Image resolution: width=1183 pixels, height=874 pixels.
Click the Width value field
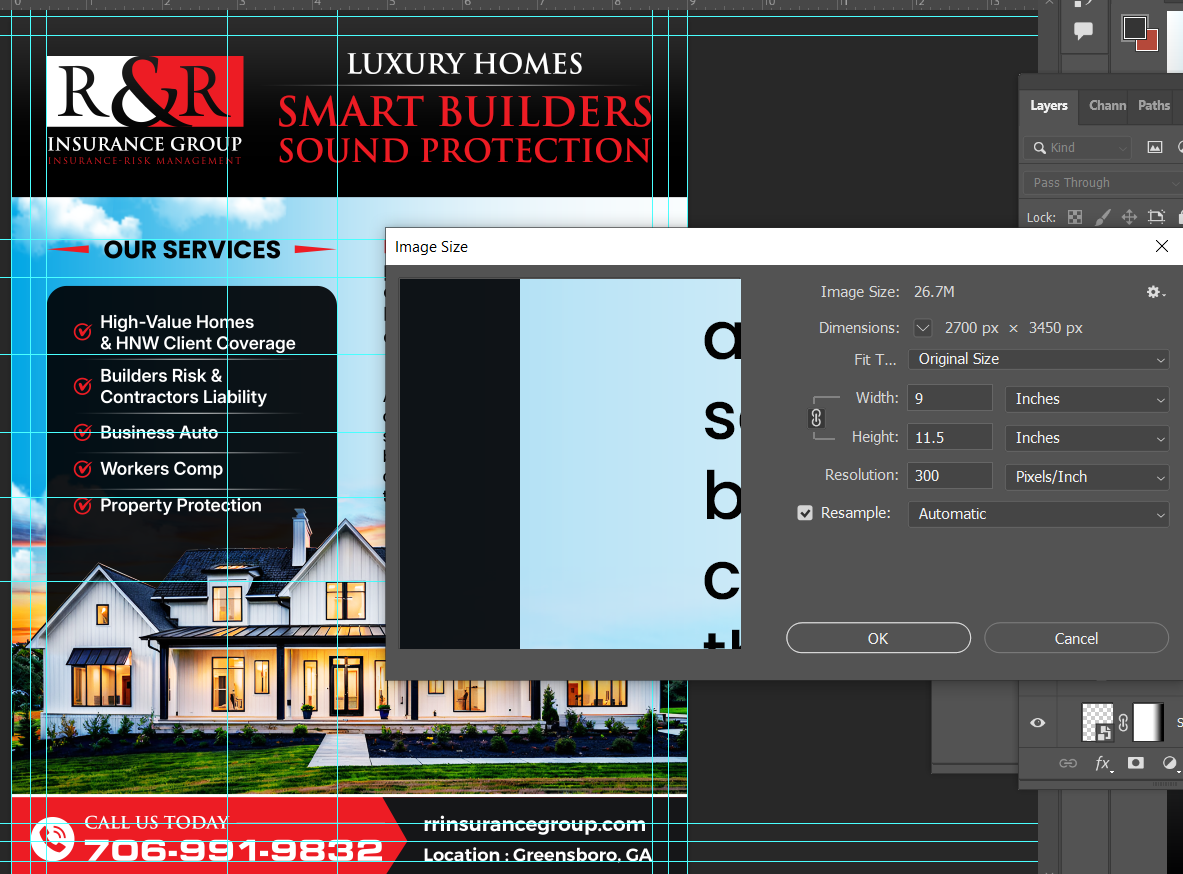(x=949, y=399)
